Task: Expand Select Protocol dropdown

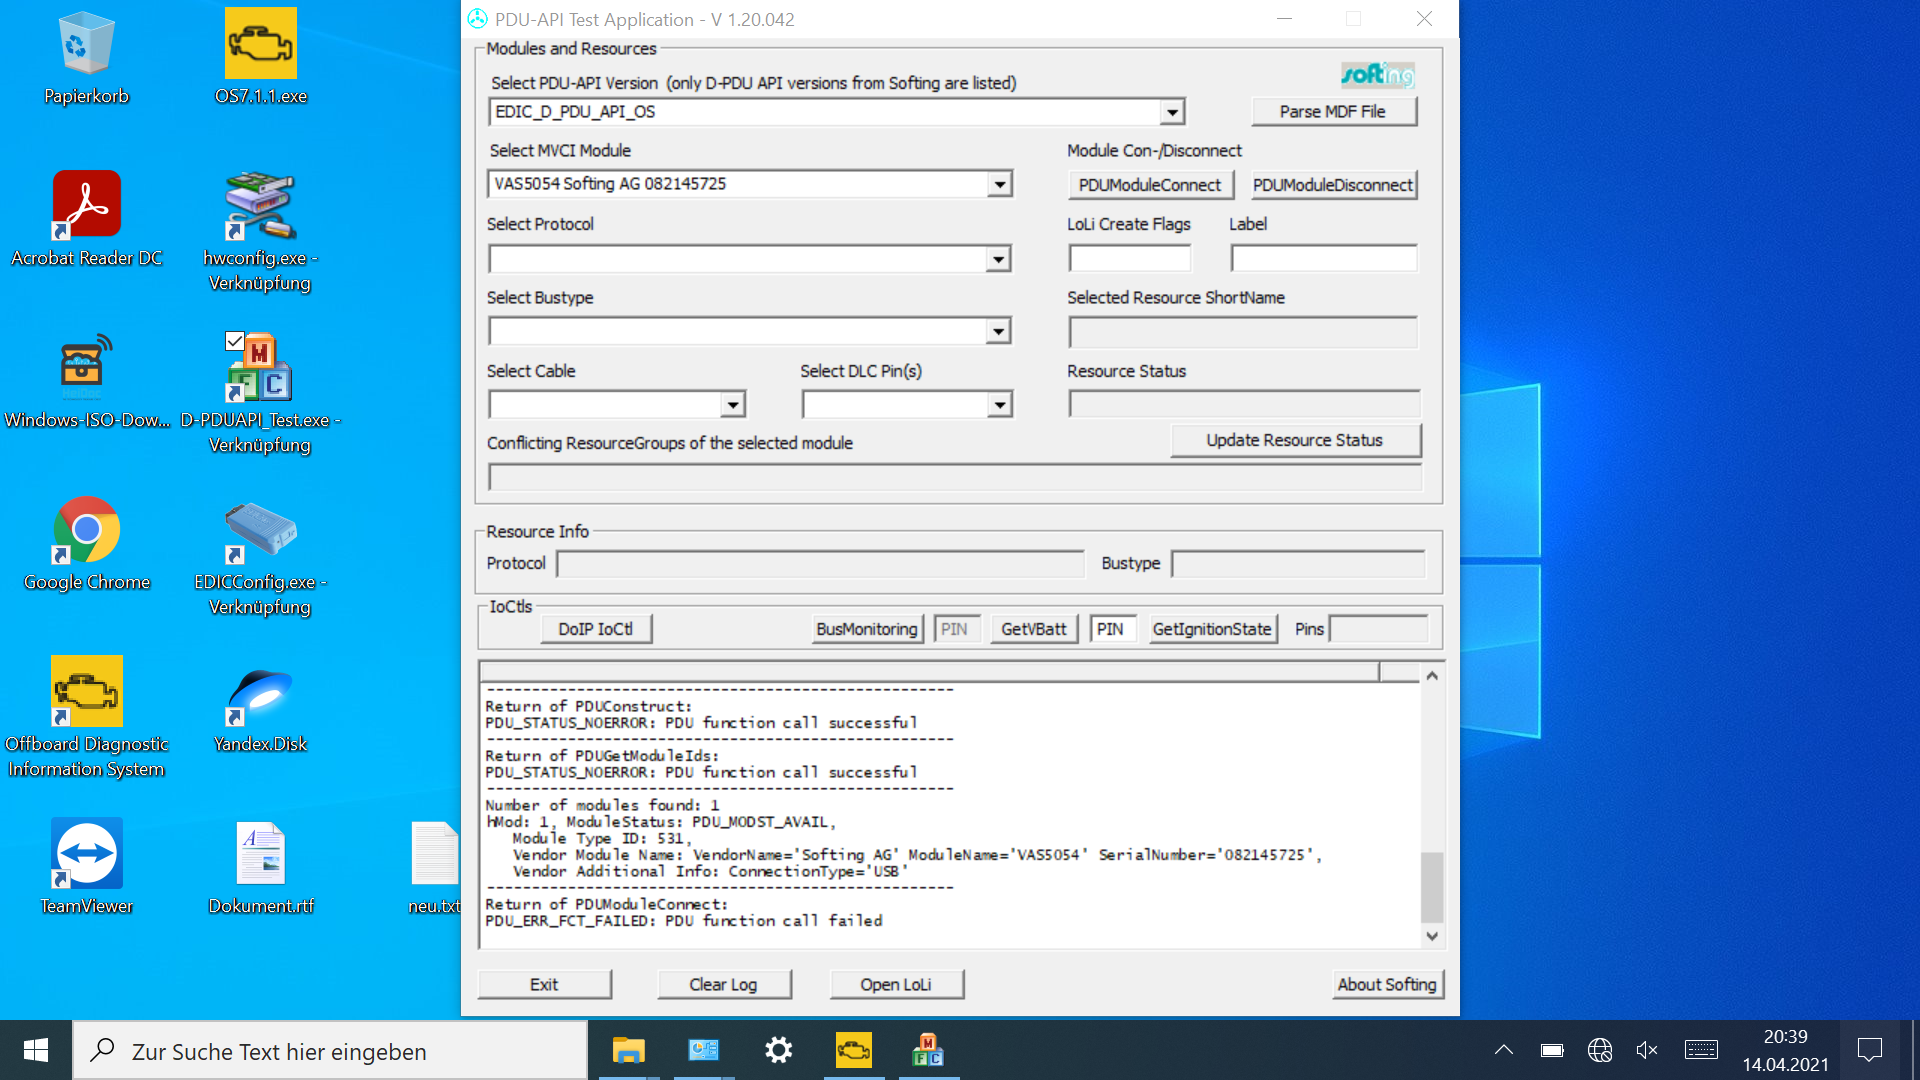Action: pos(998,259)
